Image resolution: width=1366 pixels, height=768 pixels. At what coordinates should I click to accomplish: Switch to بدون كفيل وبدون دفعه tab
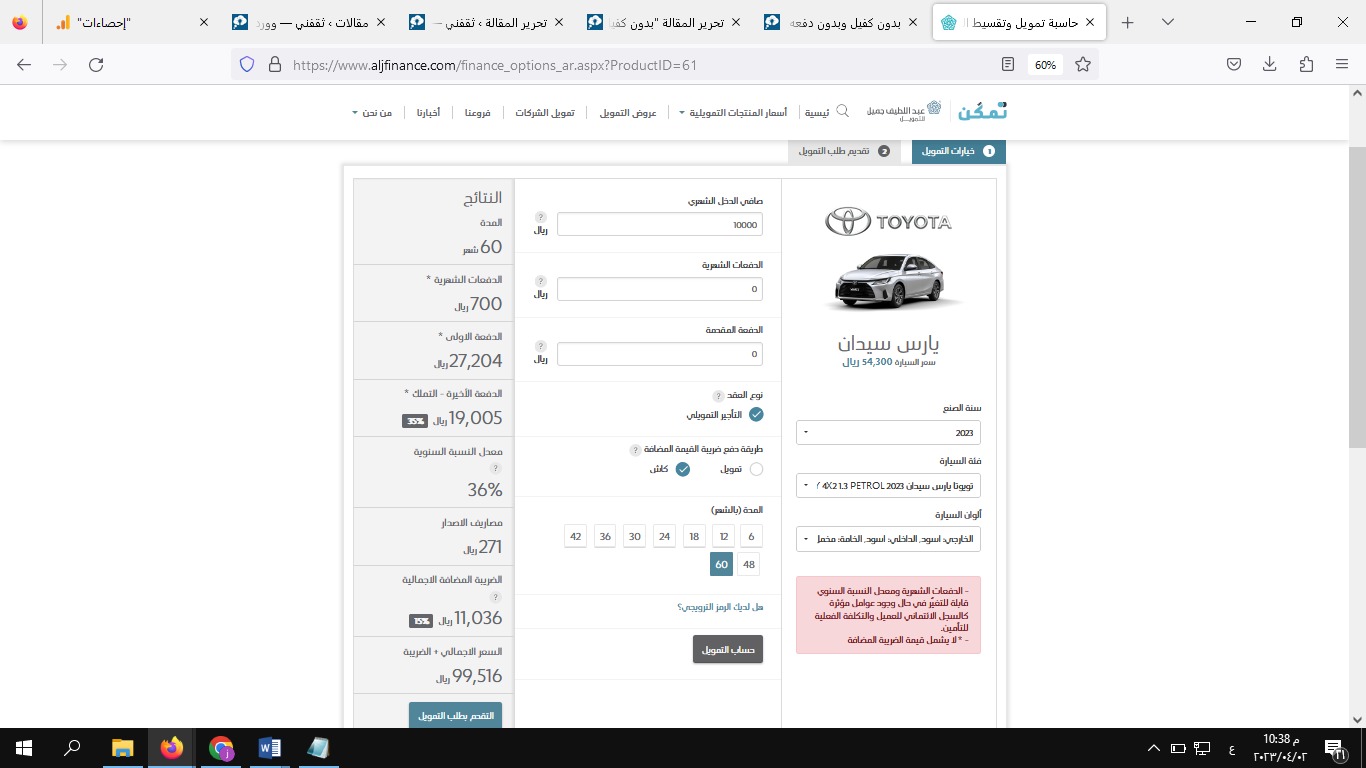(x=838, y=22)
